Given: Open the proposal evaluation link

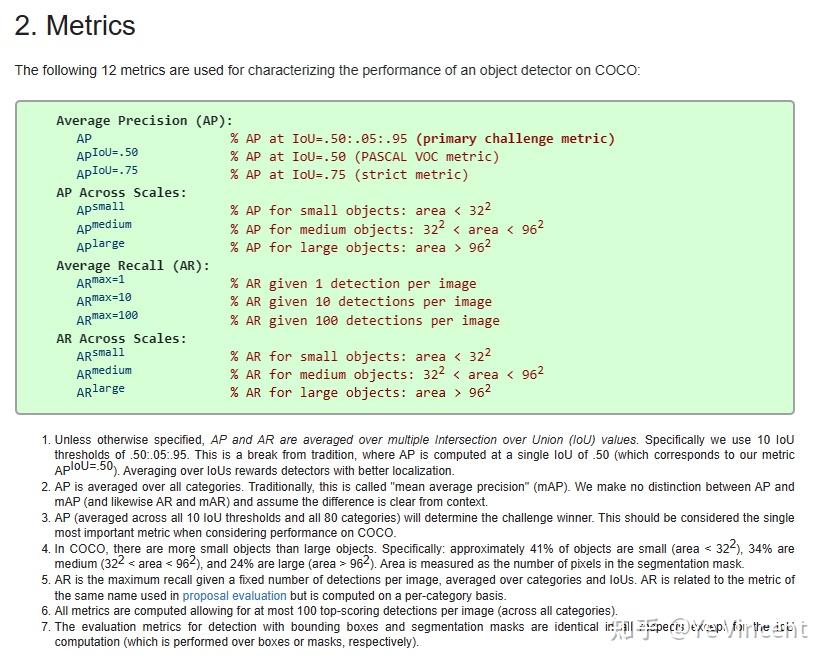Looking at the screenshot, I should pyautogui.click(x=234, y=596).
